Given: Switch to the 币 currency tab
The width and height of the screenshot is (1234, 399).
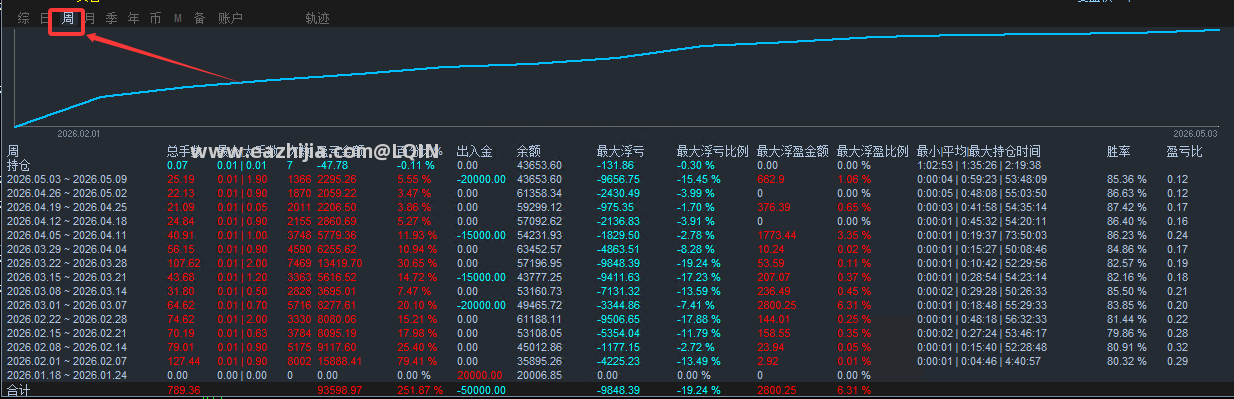Looking at the screenshot, I should point(155,18).
